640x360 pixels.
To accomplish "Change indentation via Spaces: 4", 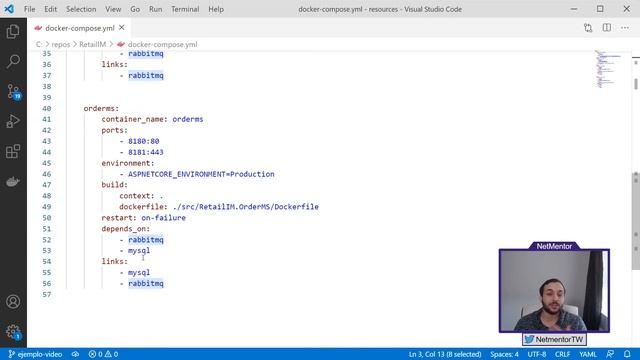I will [504, 354].
